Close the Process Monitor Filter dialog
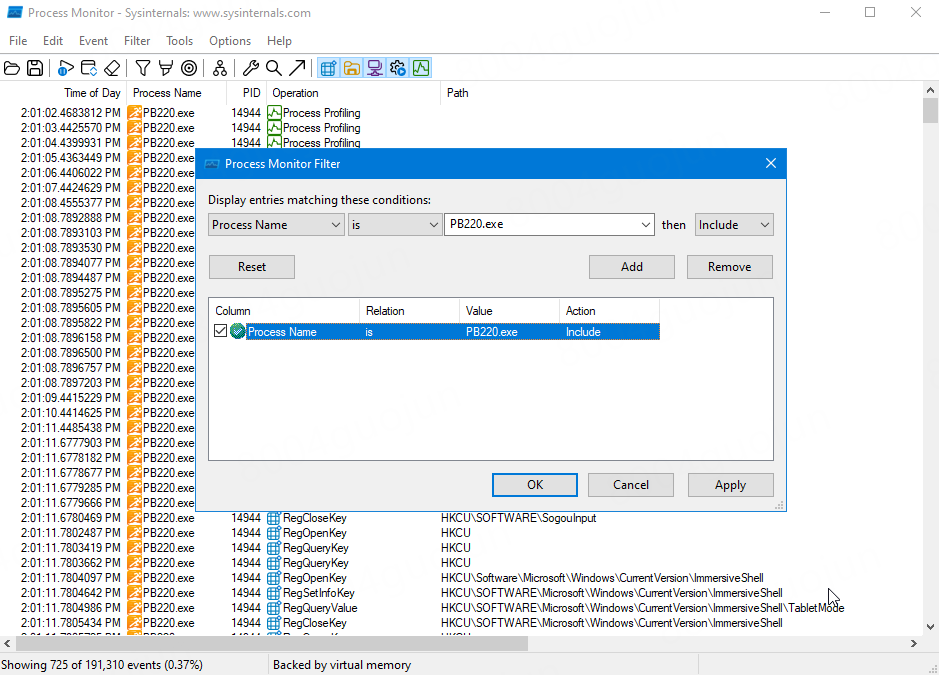 click(x=771, y=164)
